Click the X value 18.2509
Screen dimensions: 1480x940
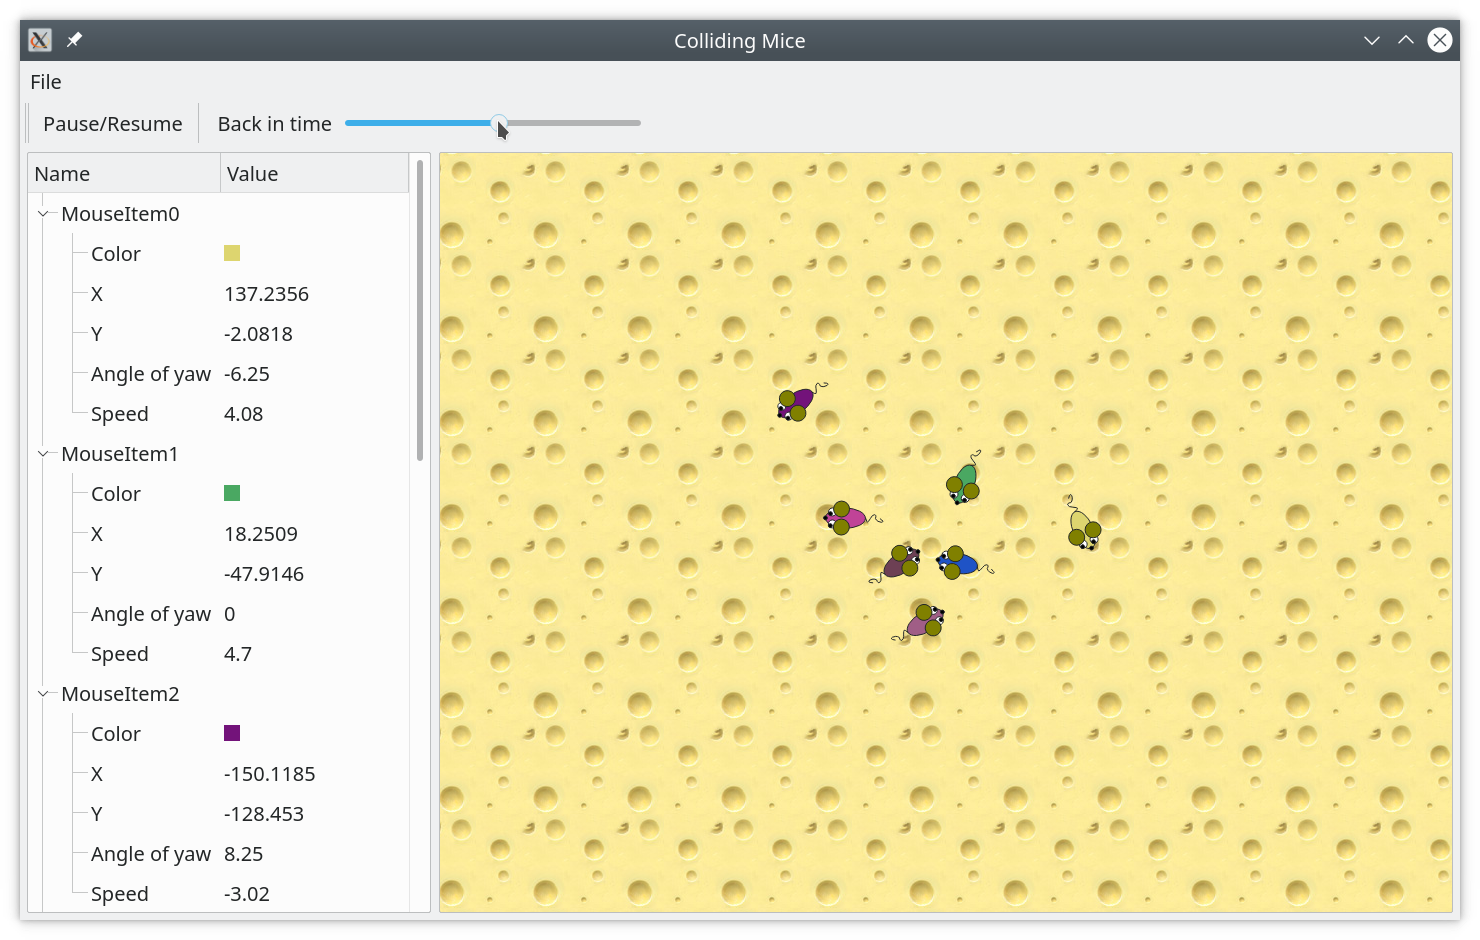261,534
